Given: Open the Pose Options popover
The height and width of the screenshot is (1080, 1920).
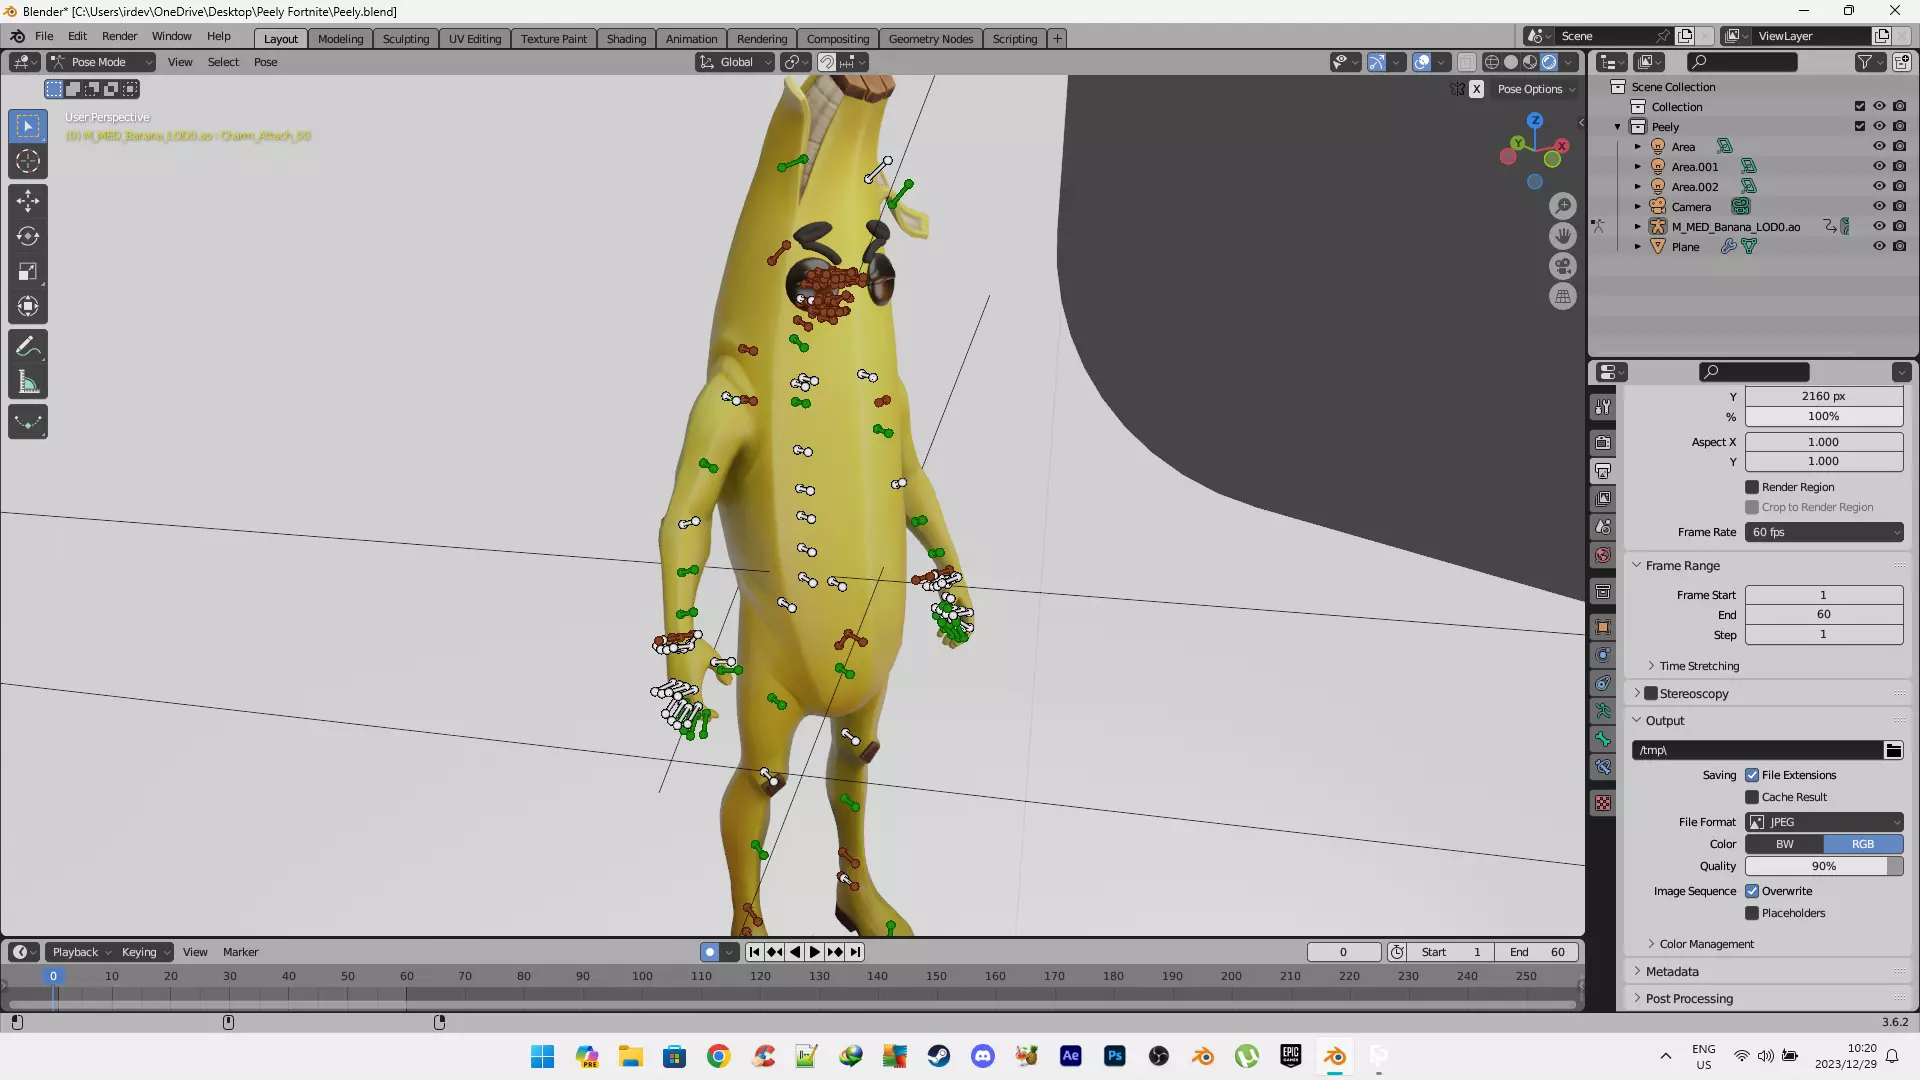Looking at the screenshot, I should tap(1536, 89).
